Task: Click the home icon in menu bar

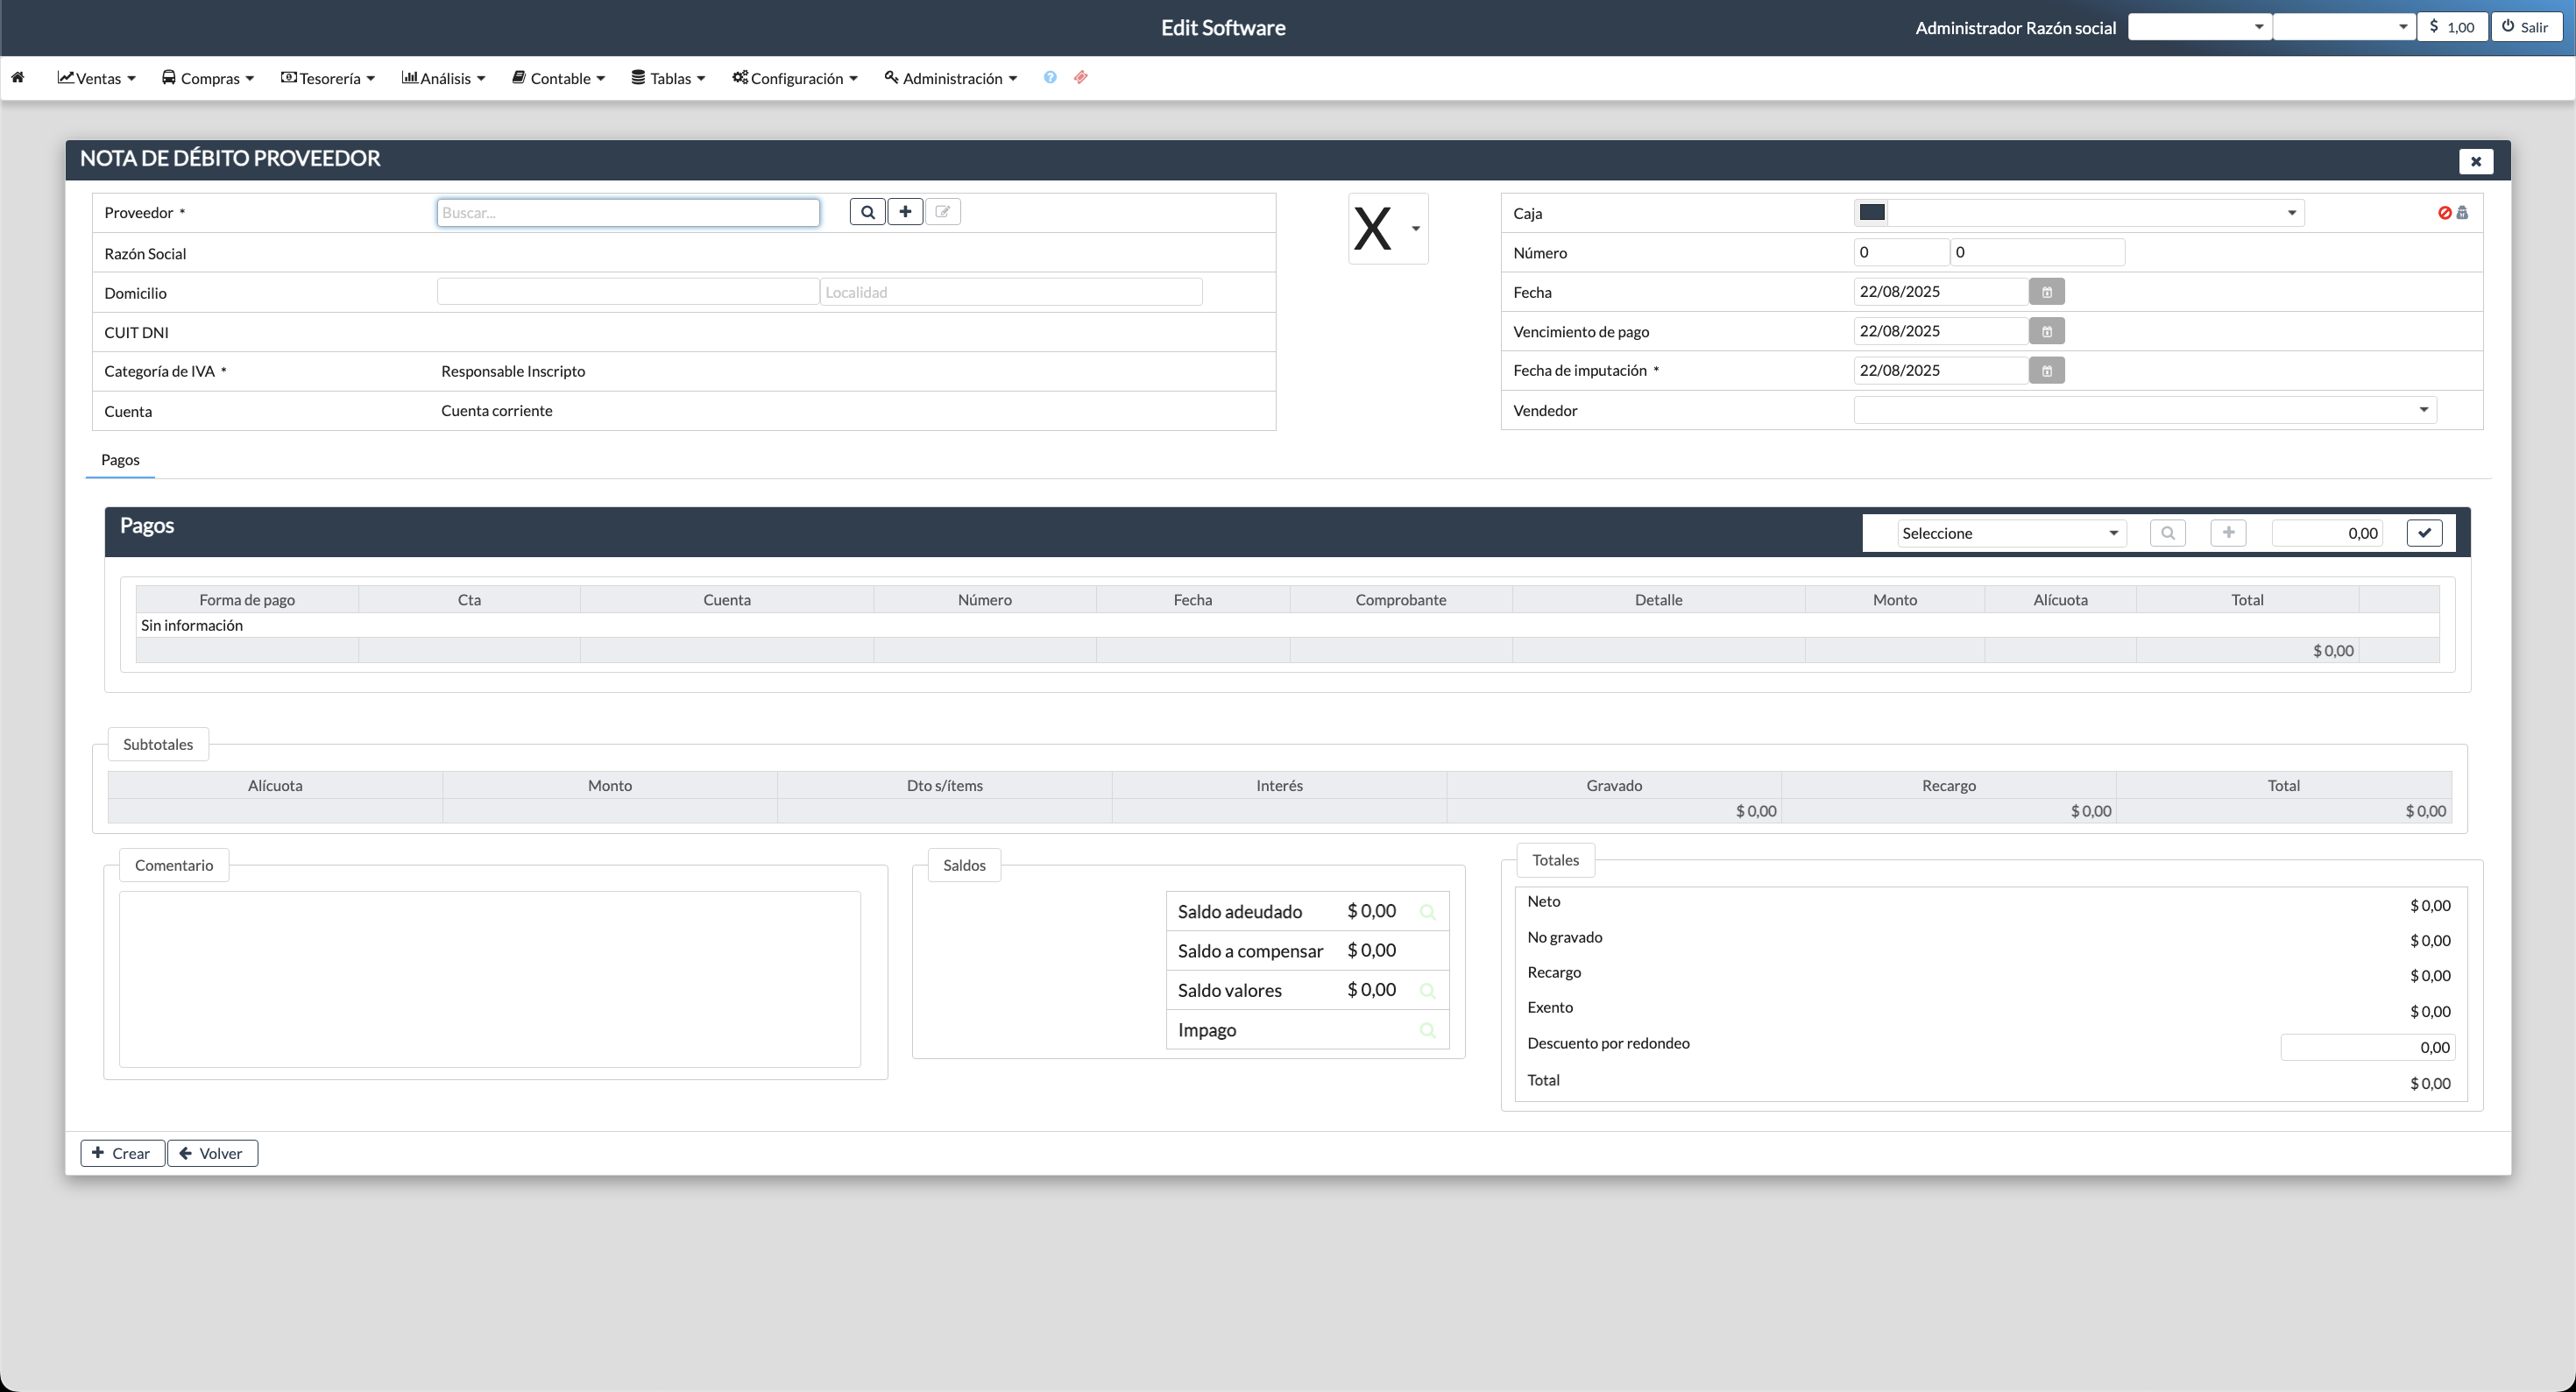Action: click(x=18, y=77)
